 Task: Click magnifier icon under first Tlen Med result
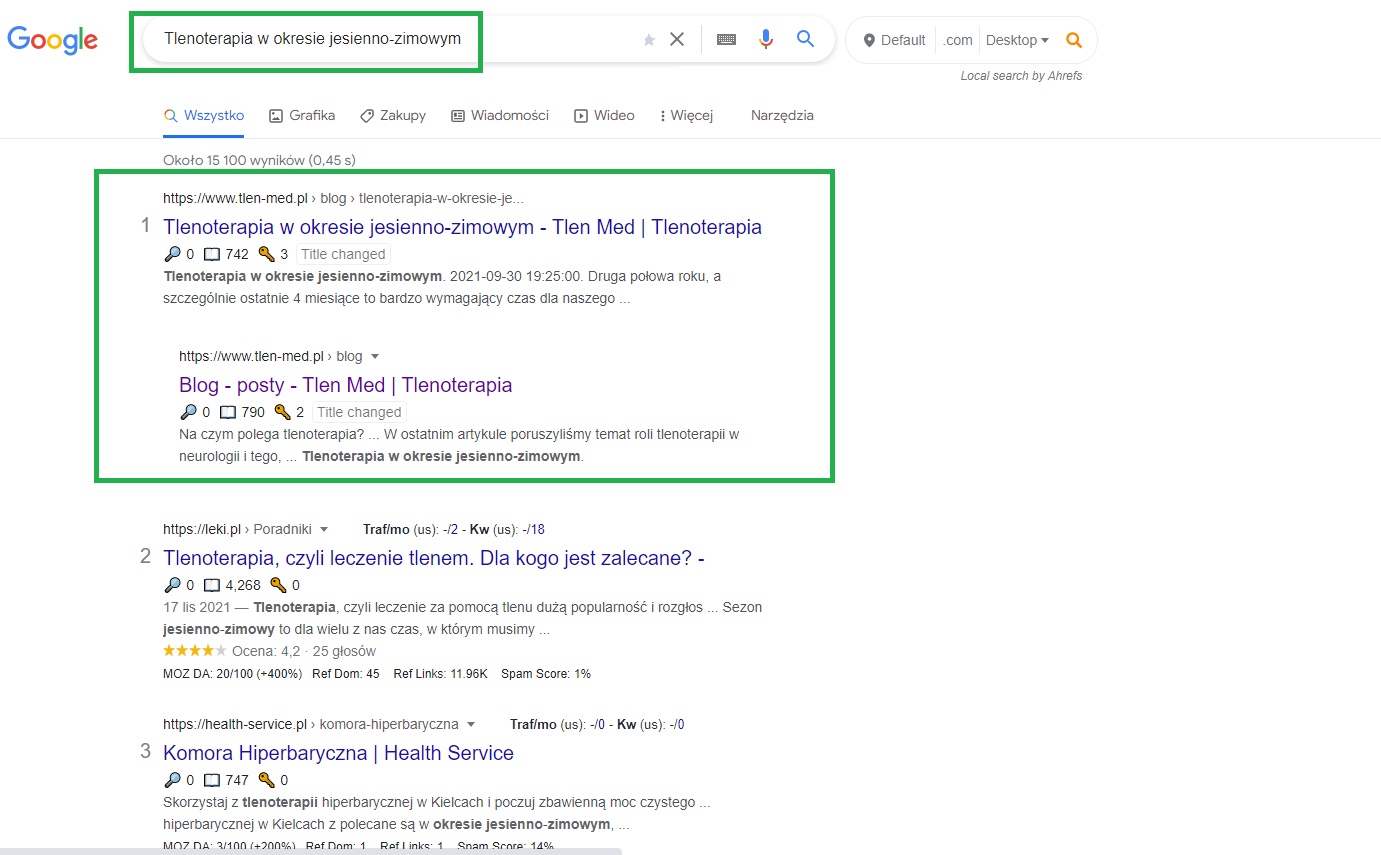[172, 254]
